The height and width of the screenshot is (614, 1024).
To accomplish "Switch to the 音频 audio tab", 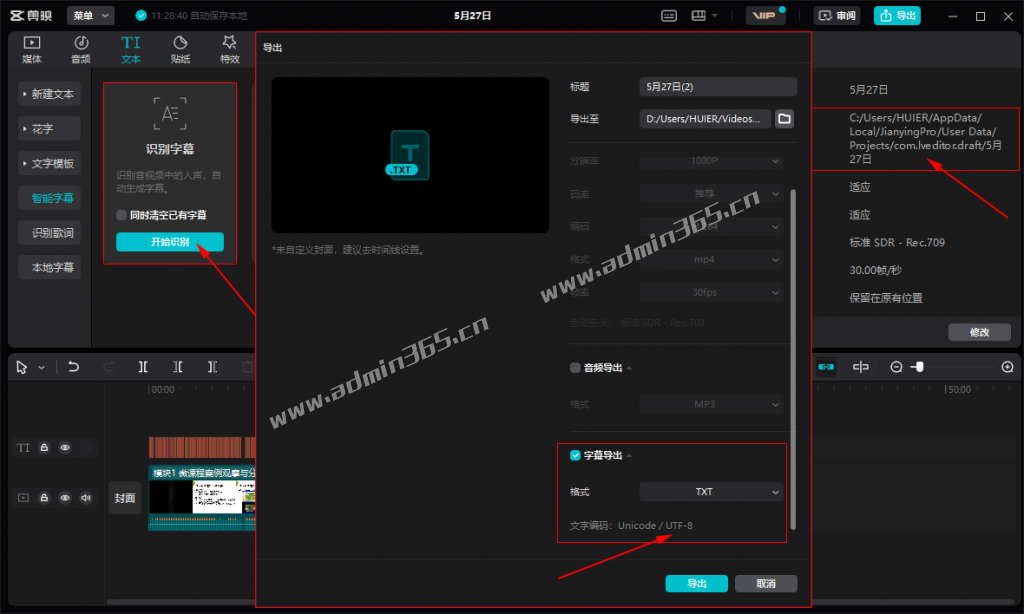I will point(81,50).
